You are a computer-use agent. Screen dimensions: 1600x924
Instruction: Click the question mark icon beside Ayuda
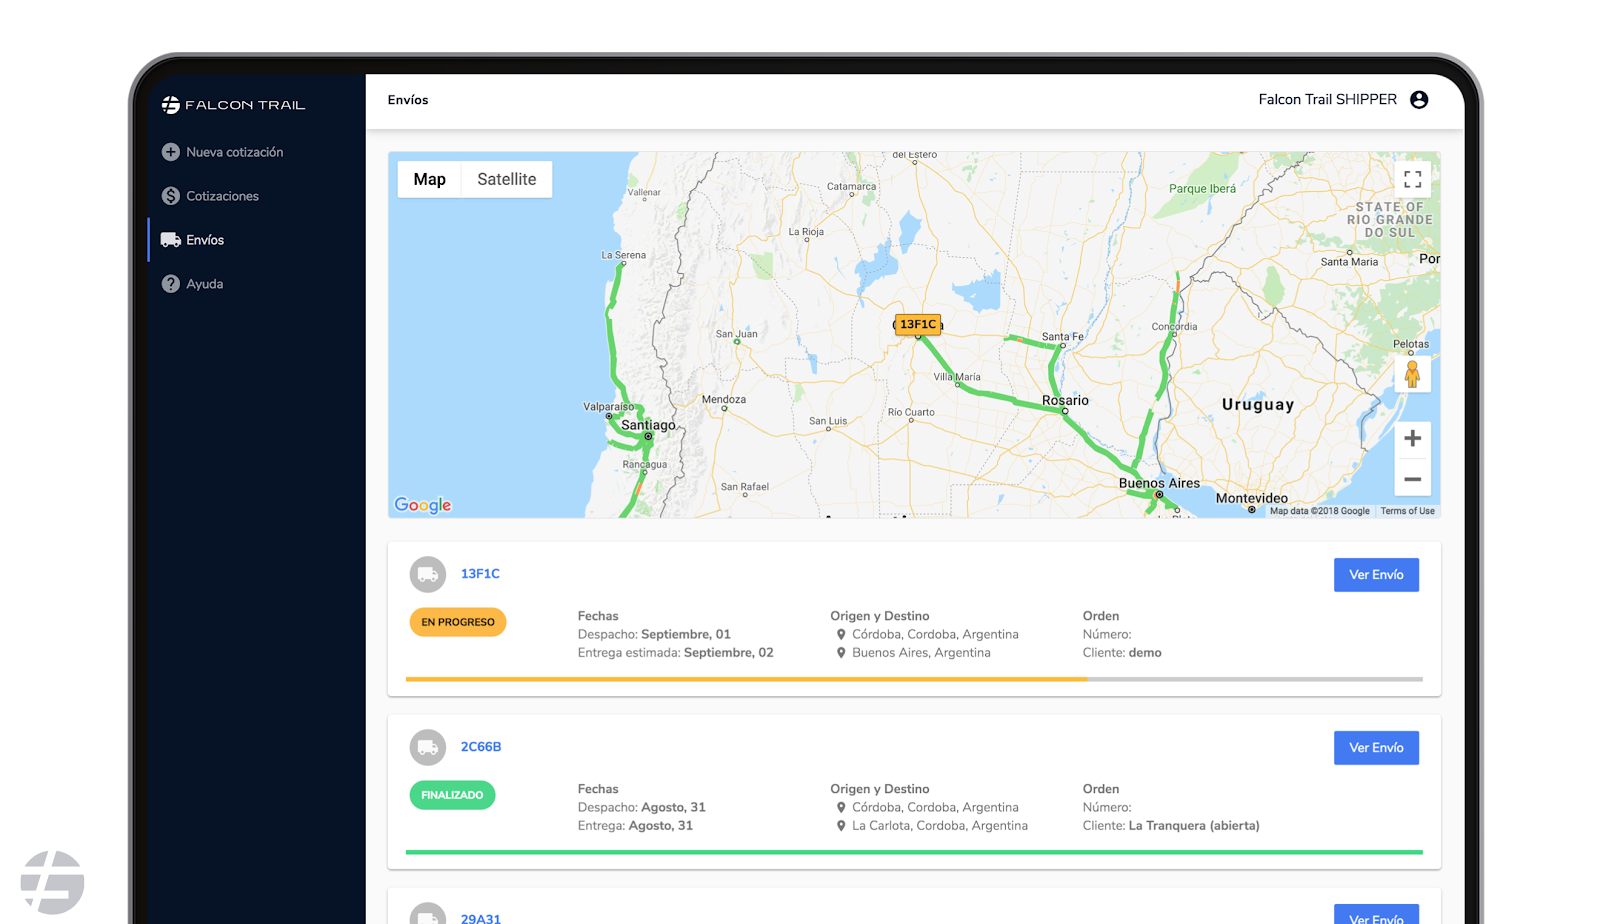[171, 284]
